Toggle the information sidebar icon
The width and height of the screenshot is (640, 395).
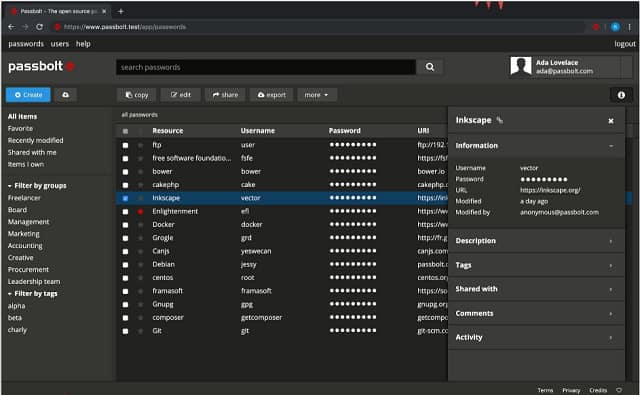coord(621,95)
